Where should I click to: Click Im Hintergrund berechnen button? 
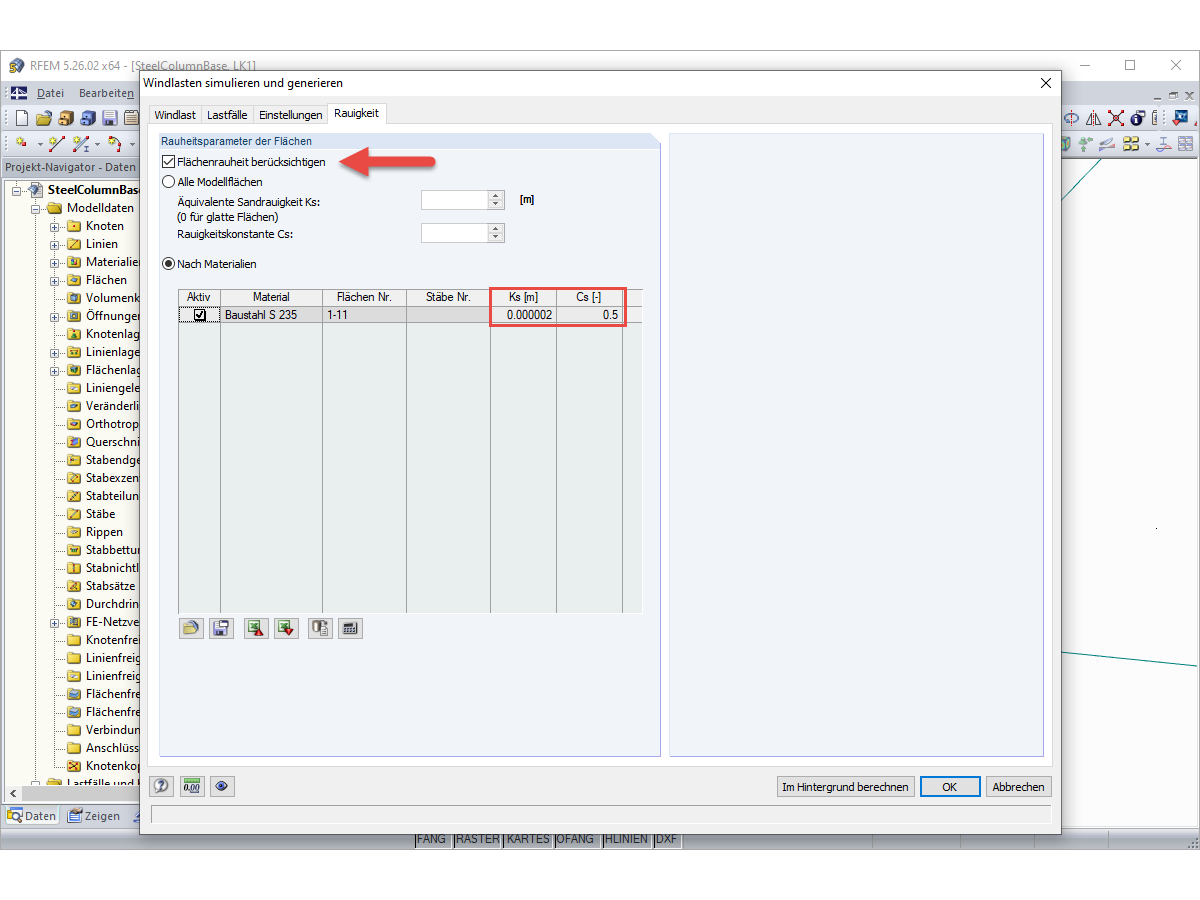845,787
